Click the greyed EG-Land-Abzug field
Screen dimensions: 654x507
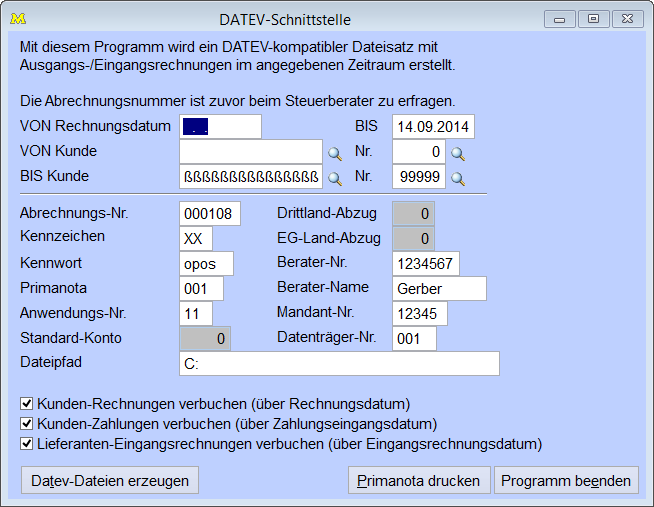coord(413,238)
